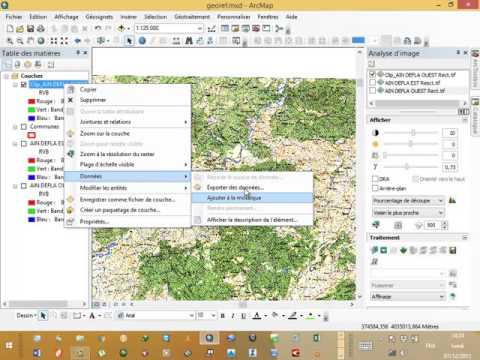
Task: Click the Open file icon
Action: click(20, 29)
